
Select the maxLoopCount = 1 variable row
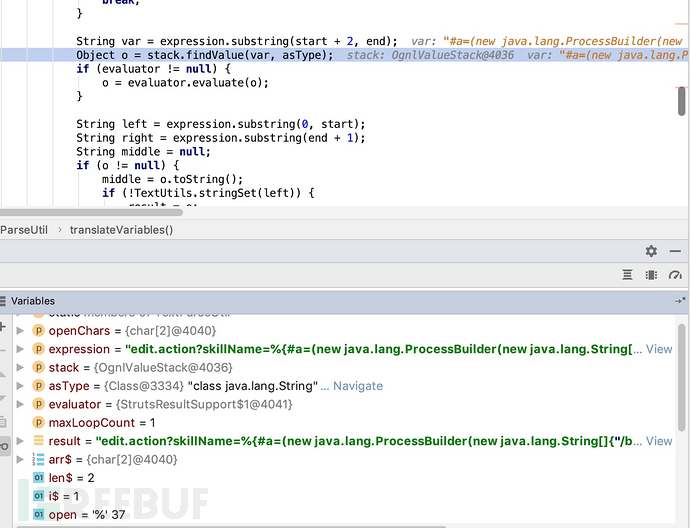click(345, 422)
